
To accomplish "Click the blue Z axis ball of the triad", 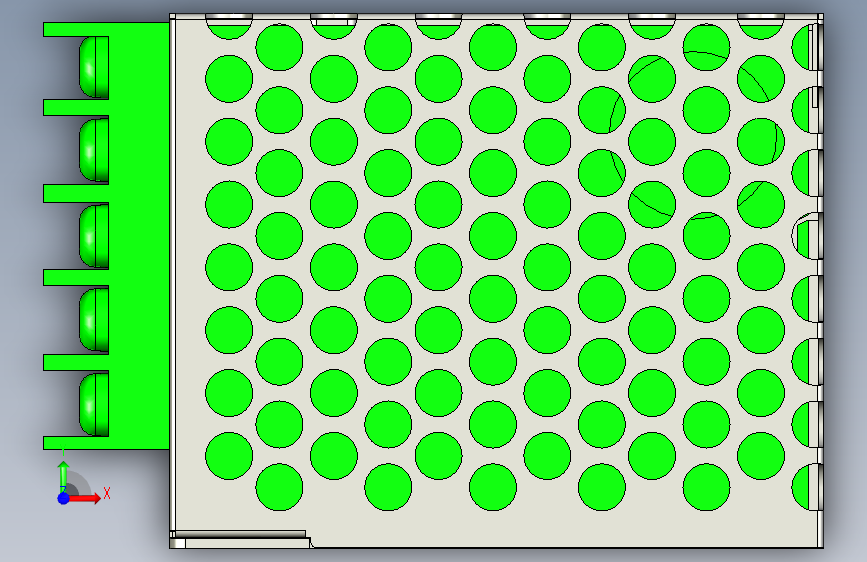I will click(64, 498).
